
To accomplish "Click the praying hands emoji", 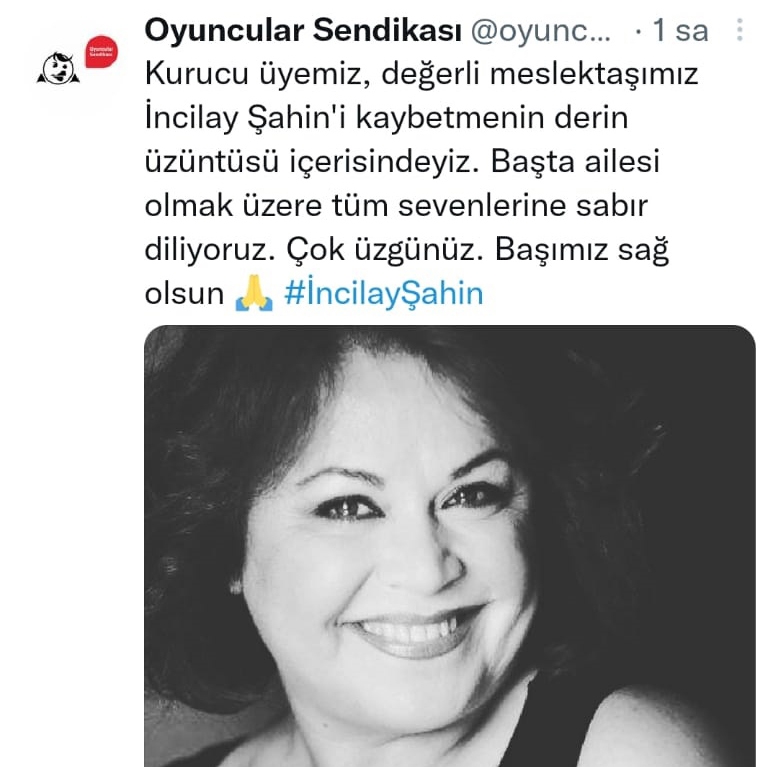I will point(254,293).
